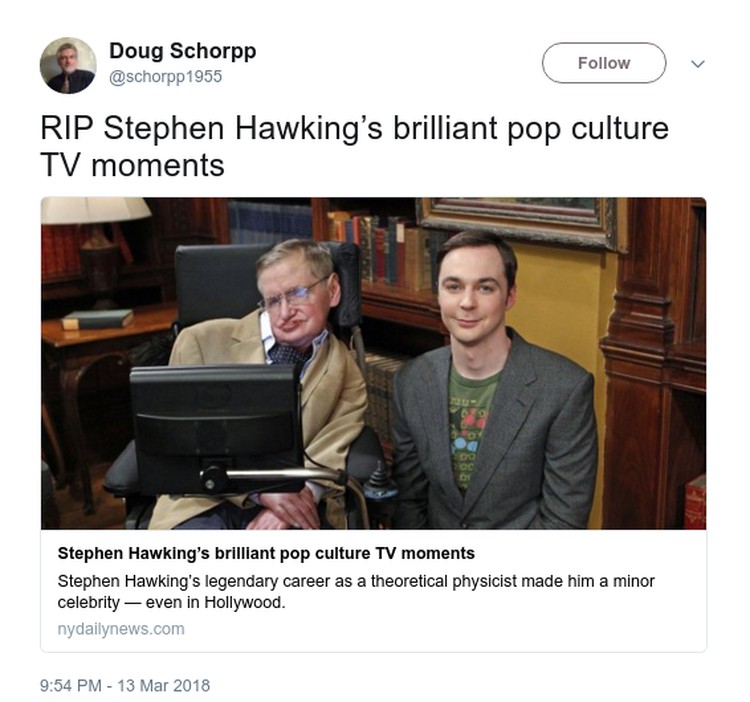
Task: Click the red book at the photo's right edge
Action: pos(695,503)
